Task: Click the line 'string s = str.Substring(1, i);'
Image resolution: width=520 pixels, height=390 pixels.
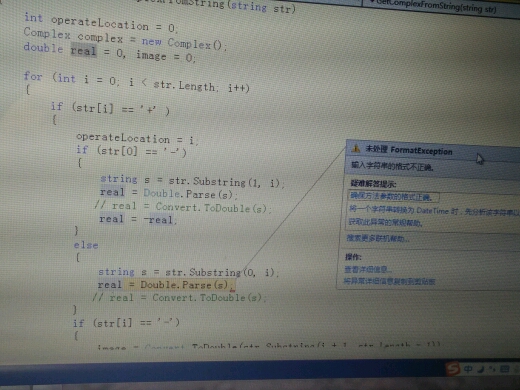Action: 192,181
